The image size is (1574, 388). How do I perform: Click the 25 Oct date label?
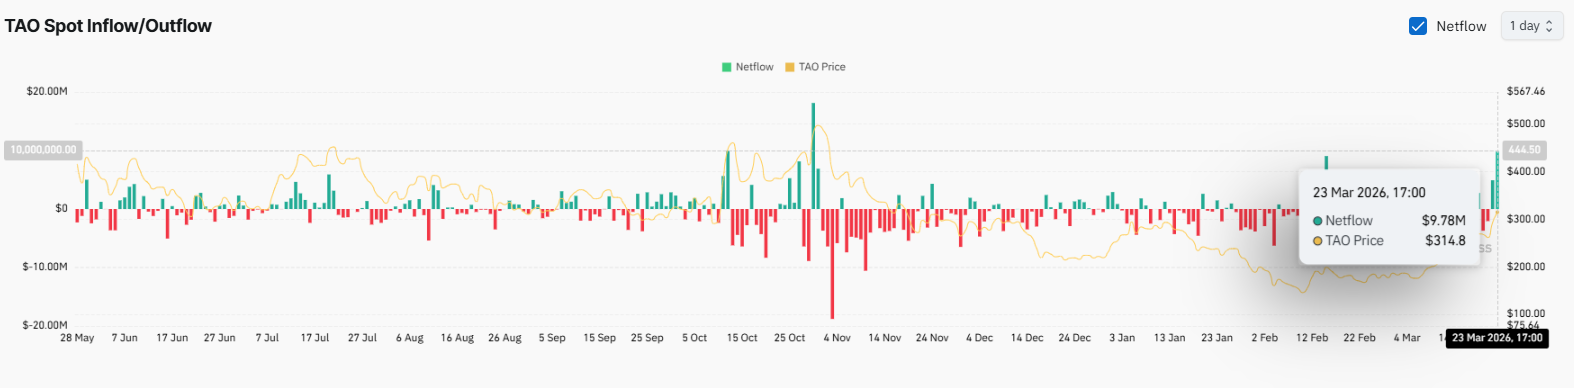790,338
